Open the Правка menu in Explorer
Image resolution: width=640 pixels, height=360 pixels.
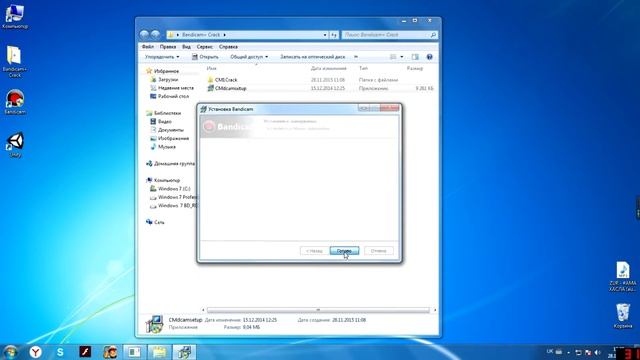(168, 47)
